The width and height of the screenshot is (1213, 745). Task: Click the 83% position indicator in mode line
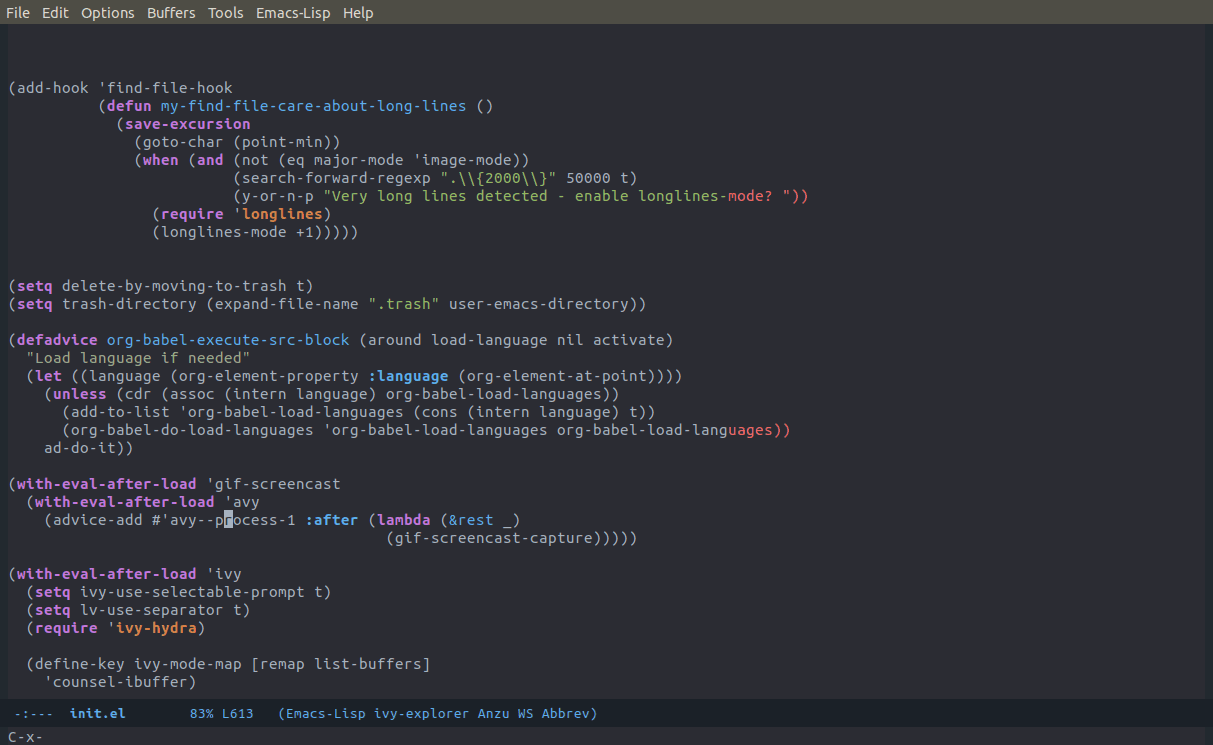pos(202,714)
